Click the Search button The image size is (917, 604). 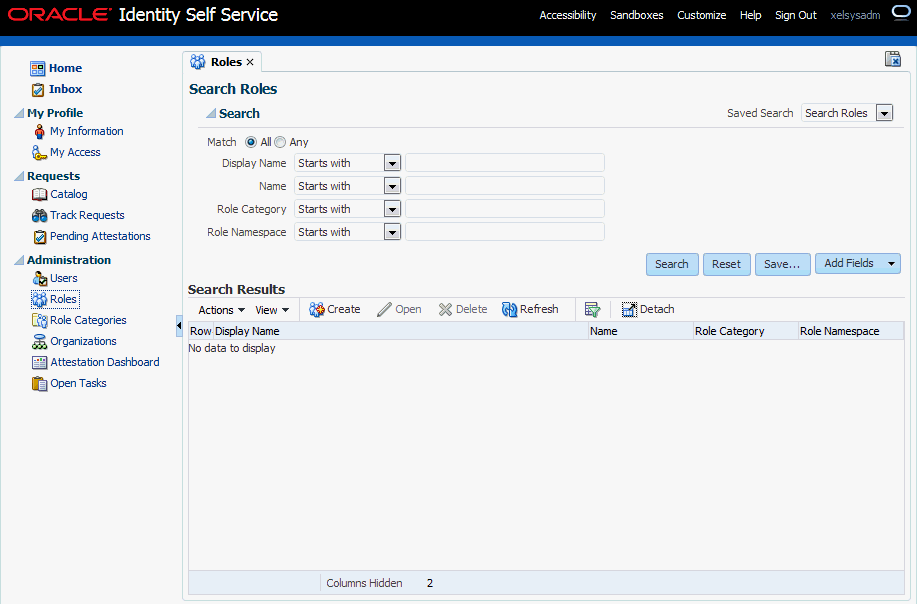pos(672,264)
